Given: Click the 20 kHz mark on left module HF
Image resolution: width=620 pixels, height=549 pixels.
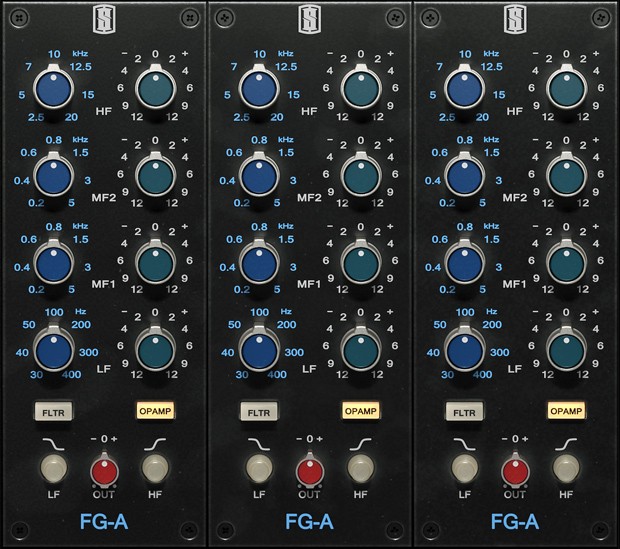Looking at the screenshot, I should [72, 117].
